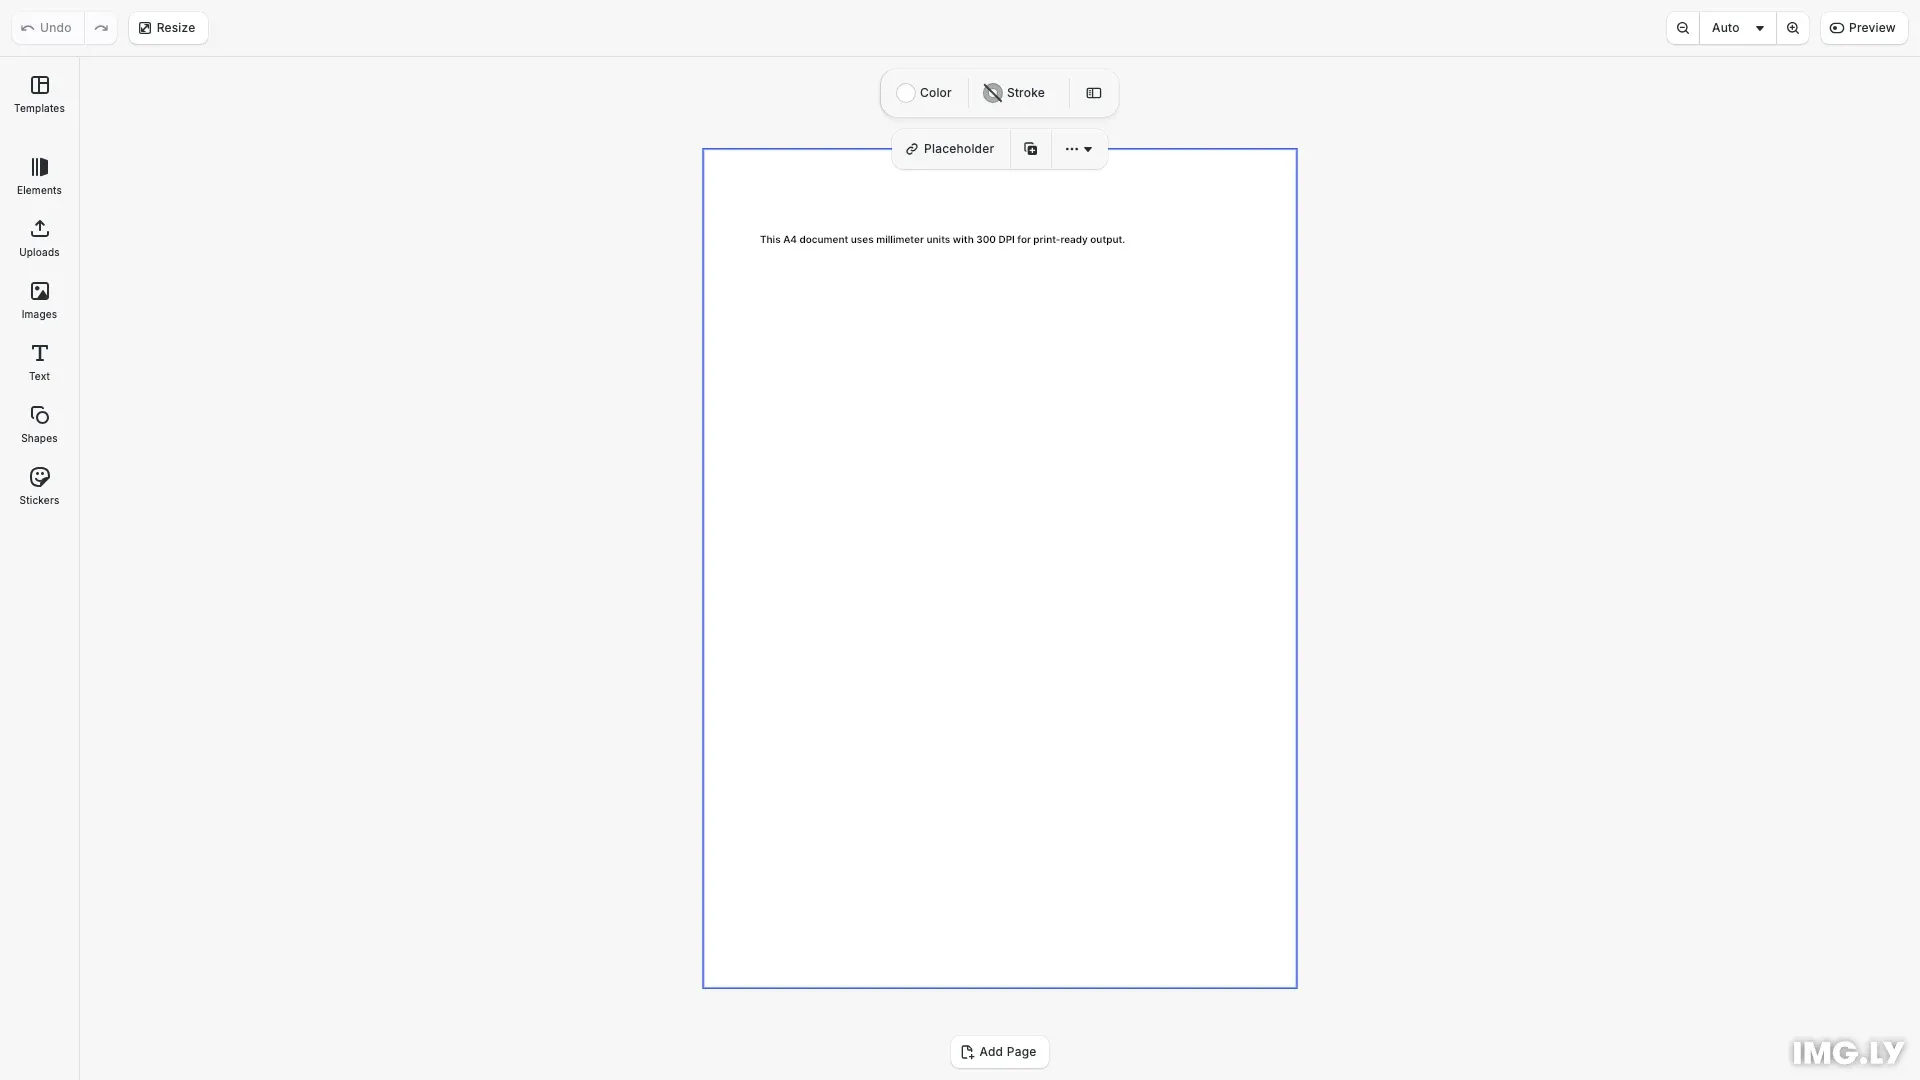Toggle the Placeholder setting for the page
Screen dimensions: 1920x1080
pos(948,148)
